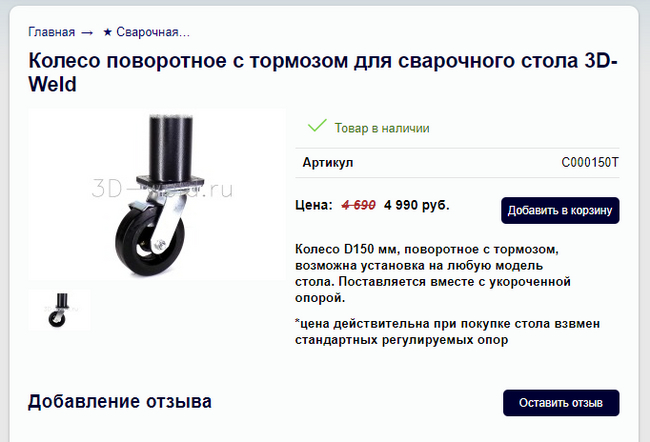The image size is (650, 442).
Task: Click the current price 4 990 руб.
Action: click(x=417, y=205)
